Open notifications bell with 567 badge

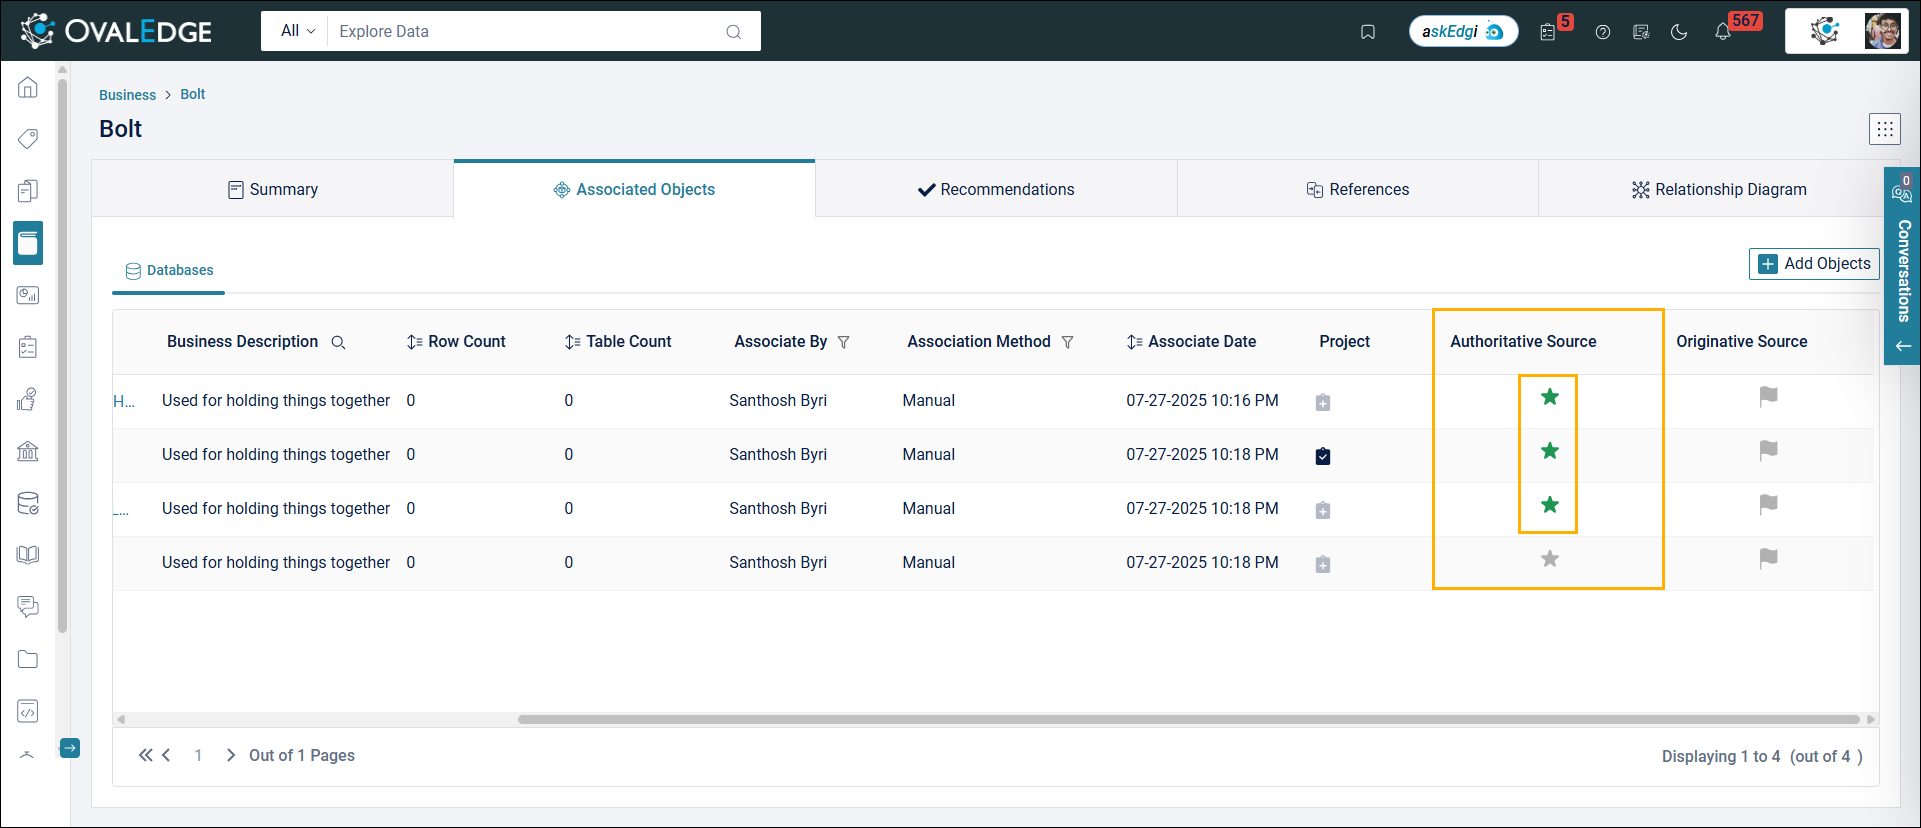1722,32
